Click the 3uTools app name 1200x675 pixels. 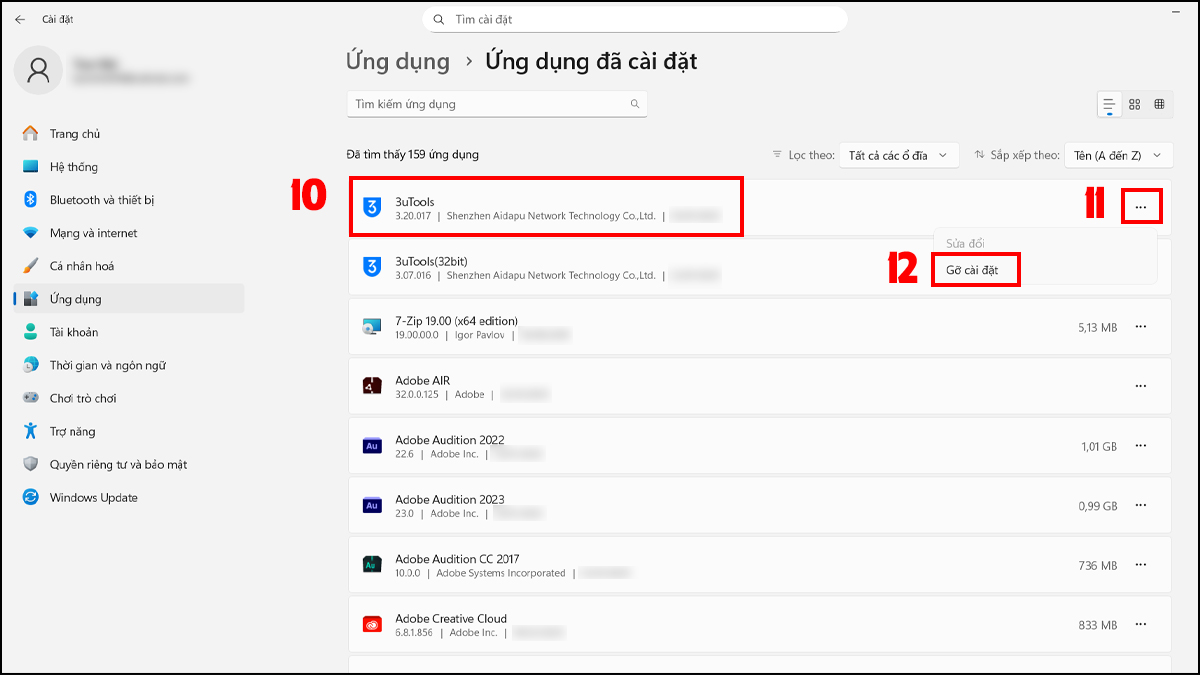(415, 201)
